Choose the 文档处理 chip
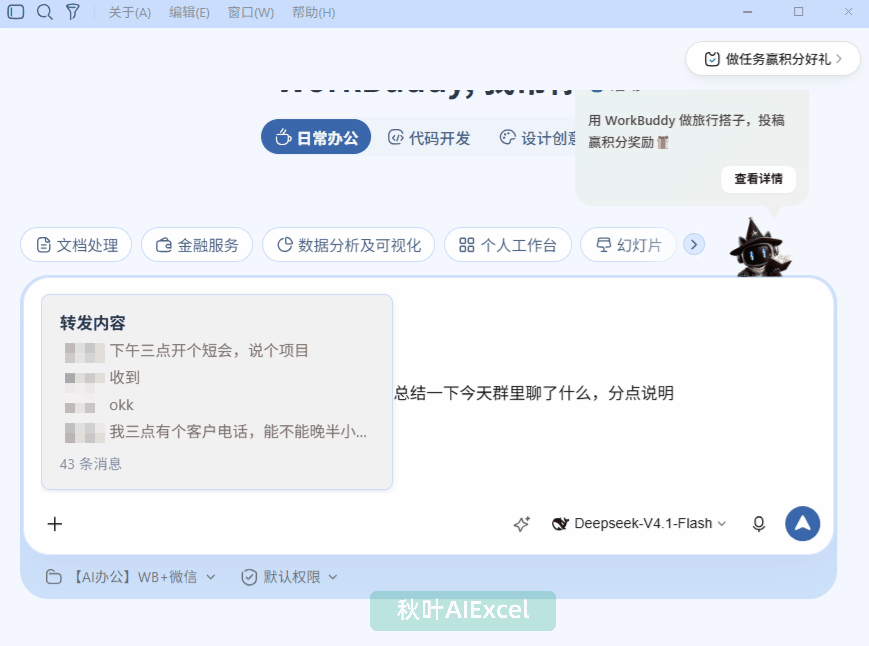Screen dimensions: 869x646 [x=76, y=245]
